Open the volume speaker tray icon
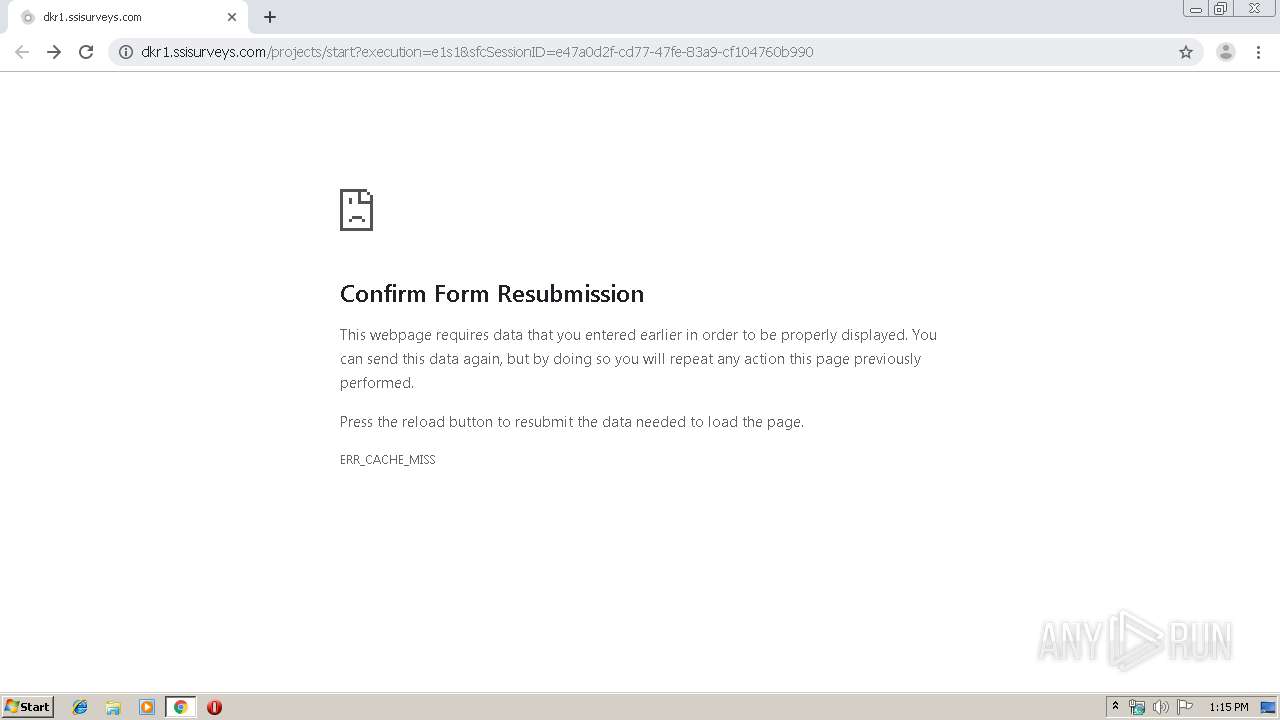Viewport: 1280px width, 720px height. 1160,707
